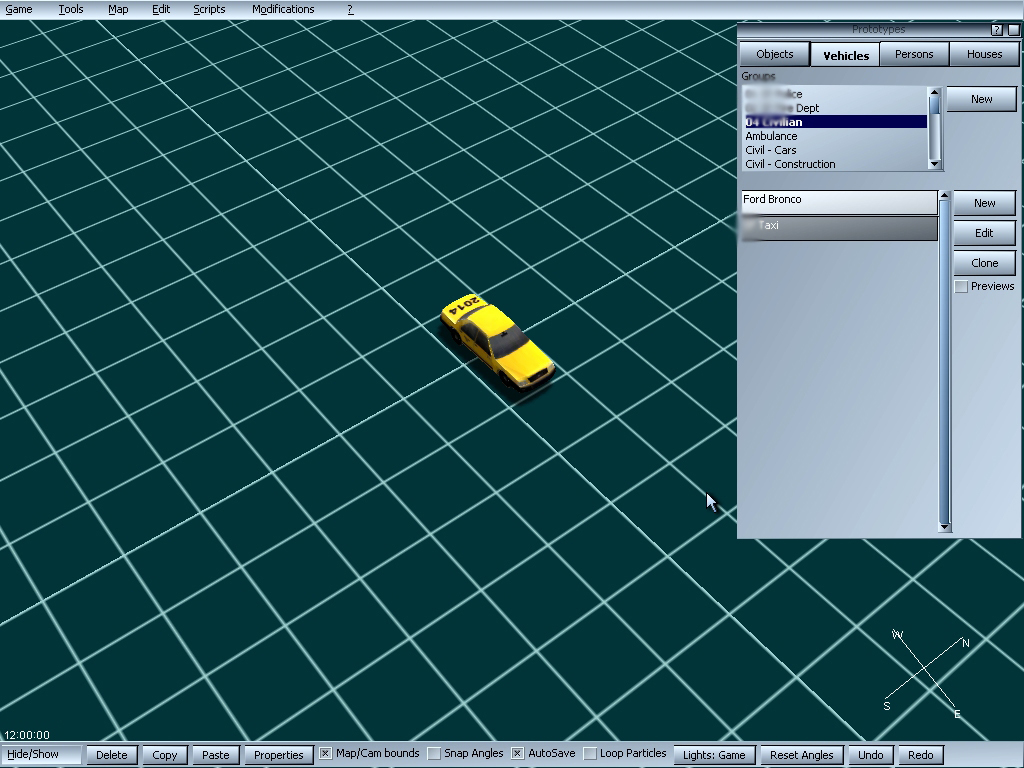
Task: Click New button next to Groups list
Action: [981, 99]
